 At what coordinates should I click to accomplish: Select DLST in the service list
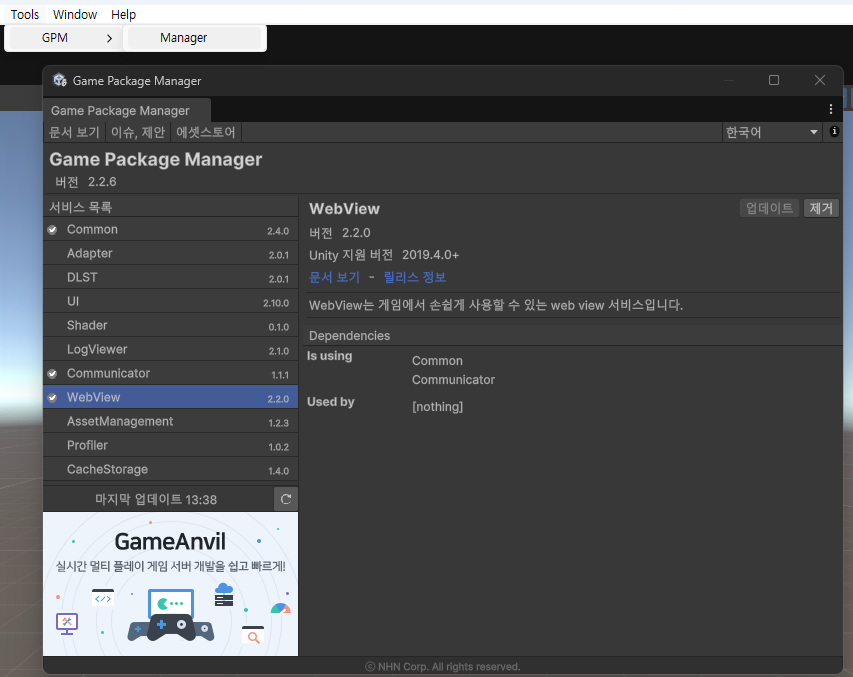coord(170,278)
